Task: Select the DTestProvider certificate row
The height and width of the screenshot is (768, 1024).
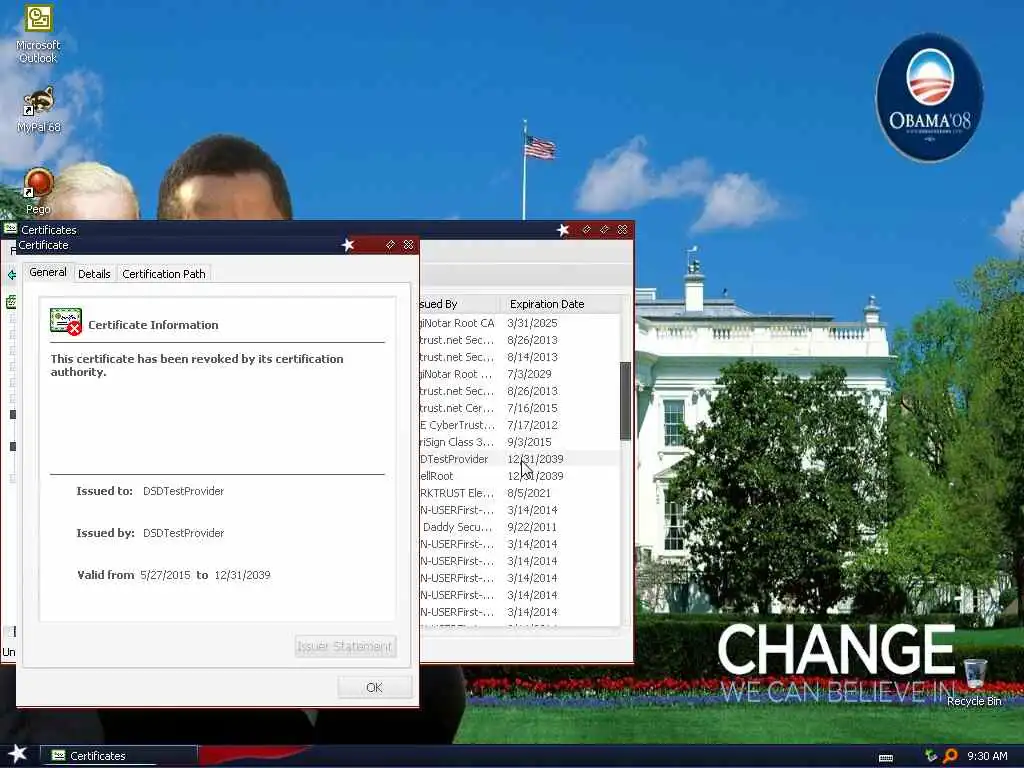Action: [x=519, y=459]
